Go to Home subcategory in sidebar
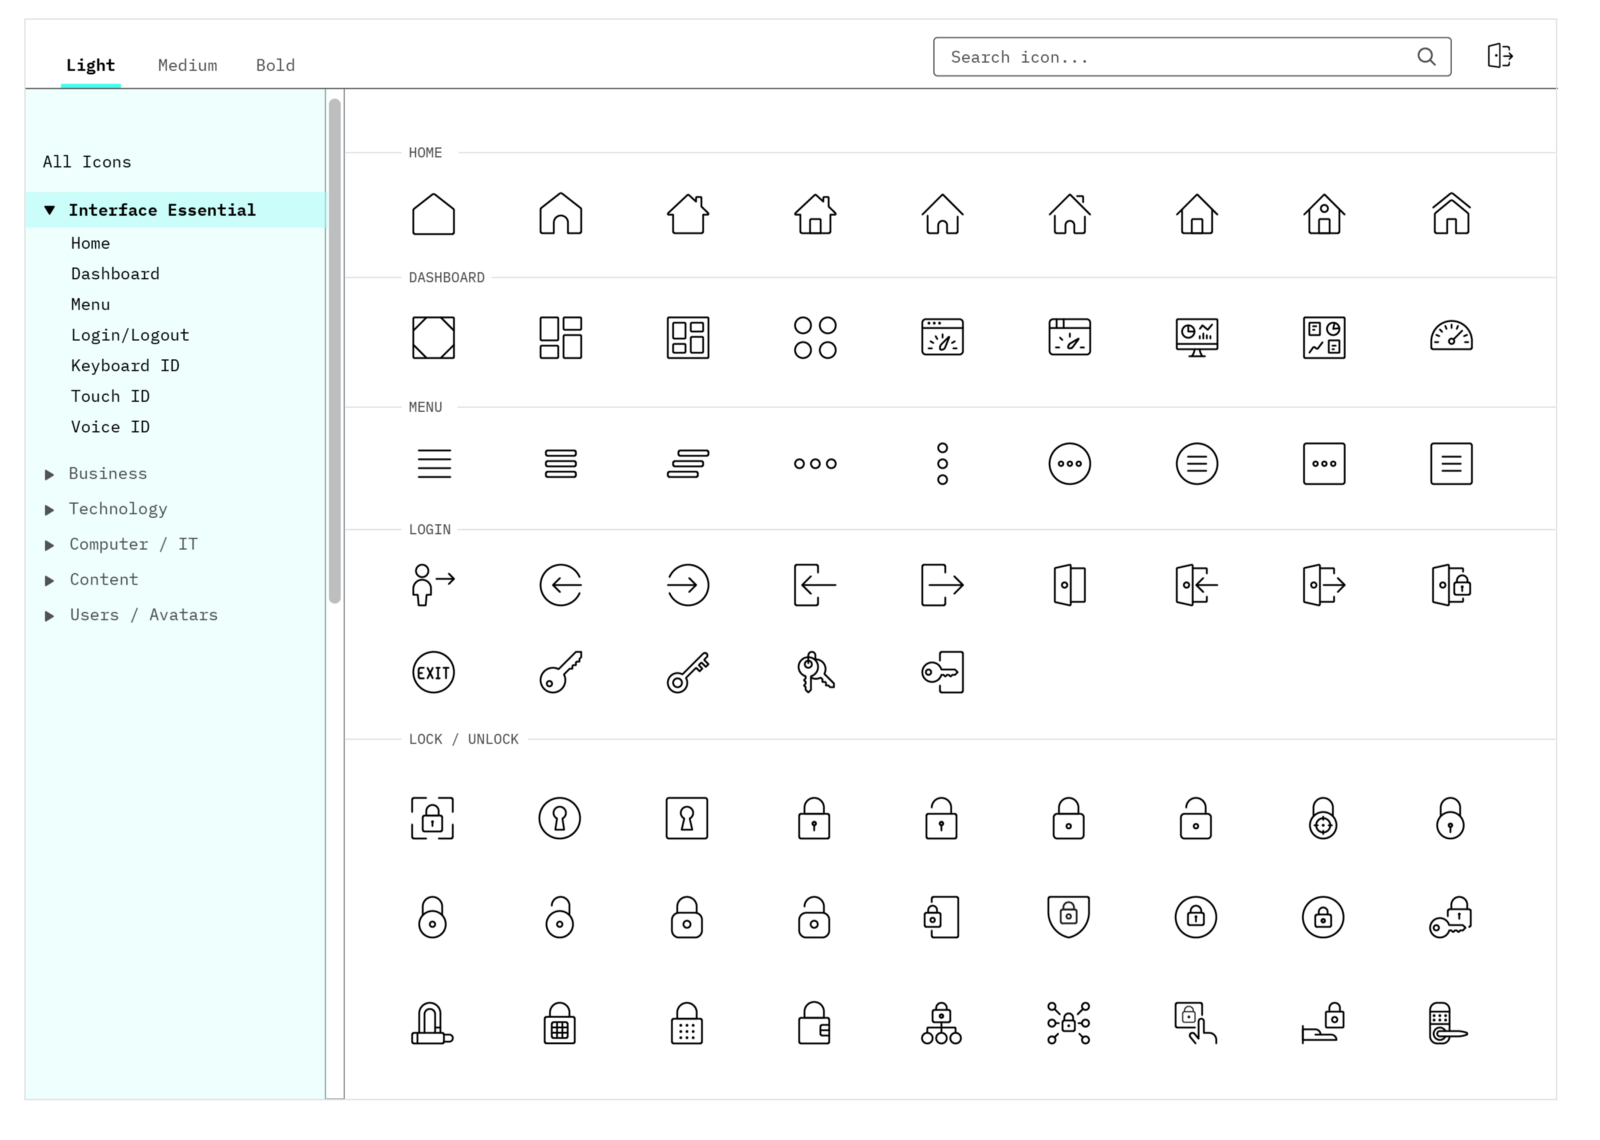 90,243
